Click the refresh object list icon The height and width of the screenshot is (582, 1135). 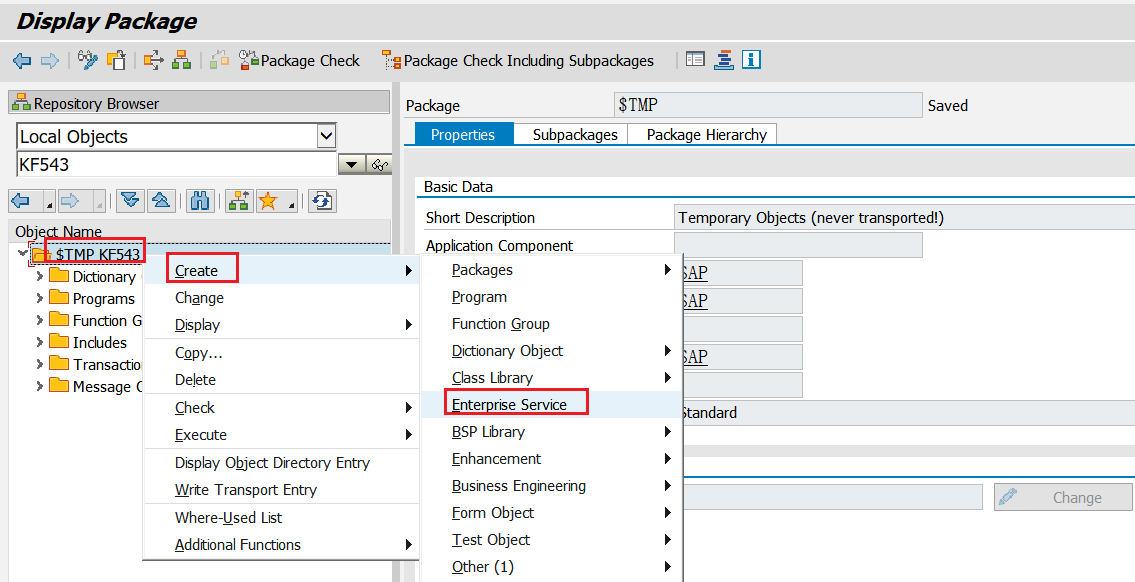coord(321,201)
